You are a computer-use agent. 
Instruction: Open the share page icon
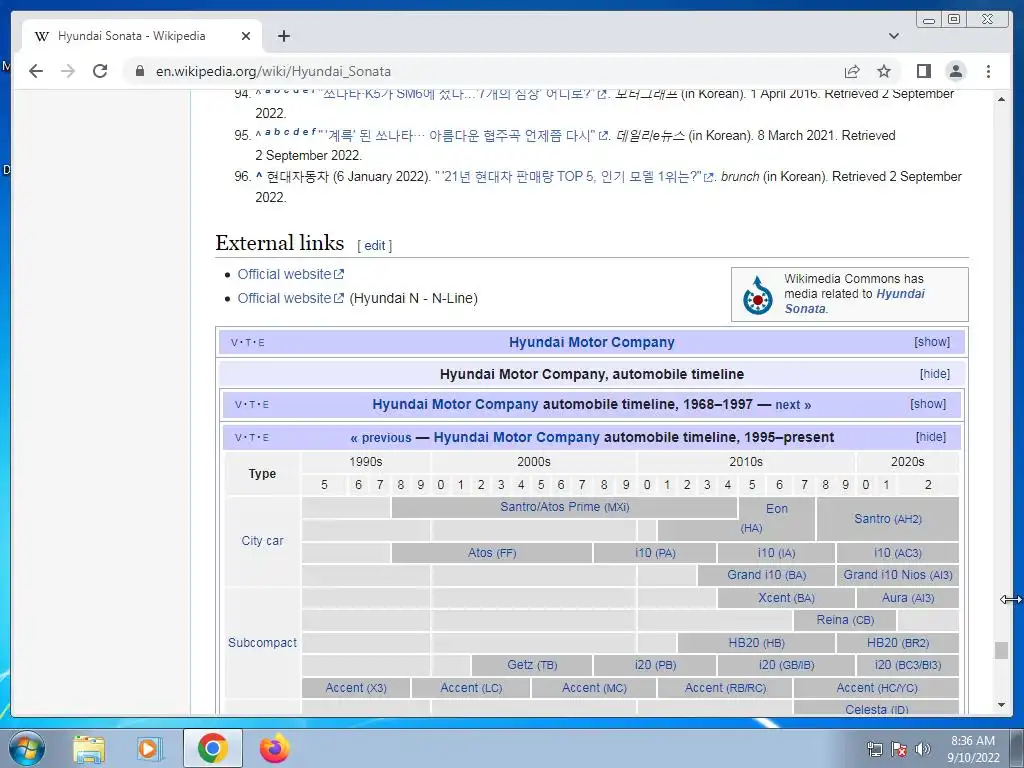pos(852,71)
